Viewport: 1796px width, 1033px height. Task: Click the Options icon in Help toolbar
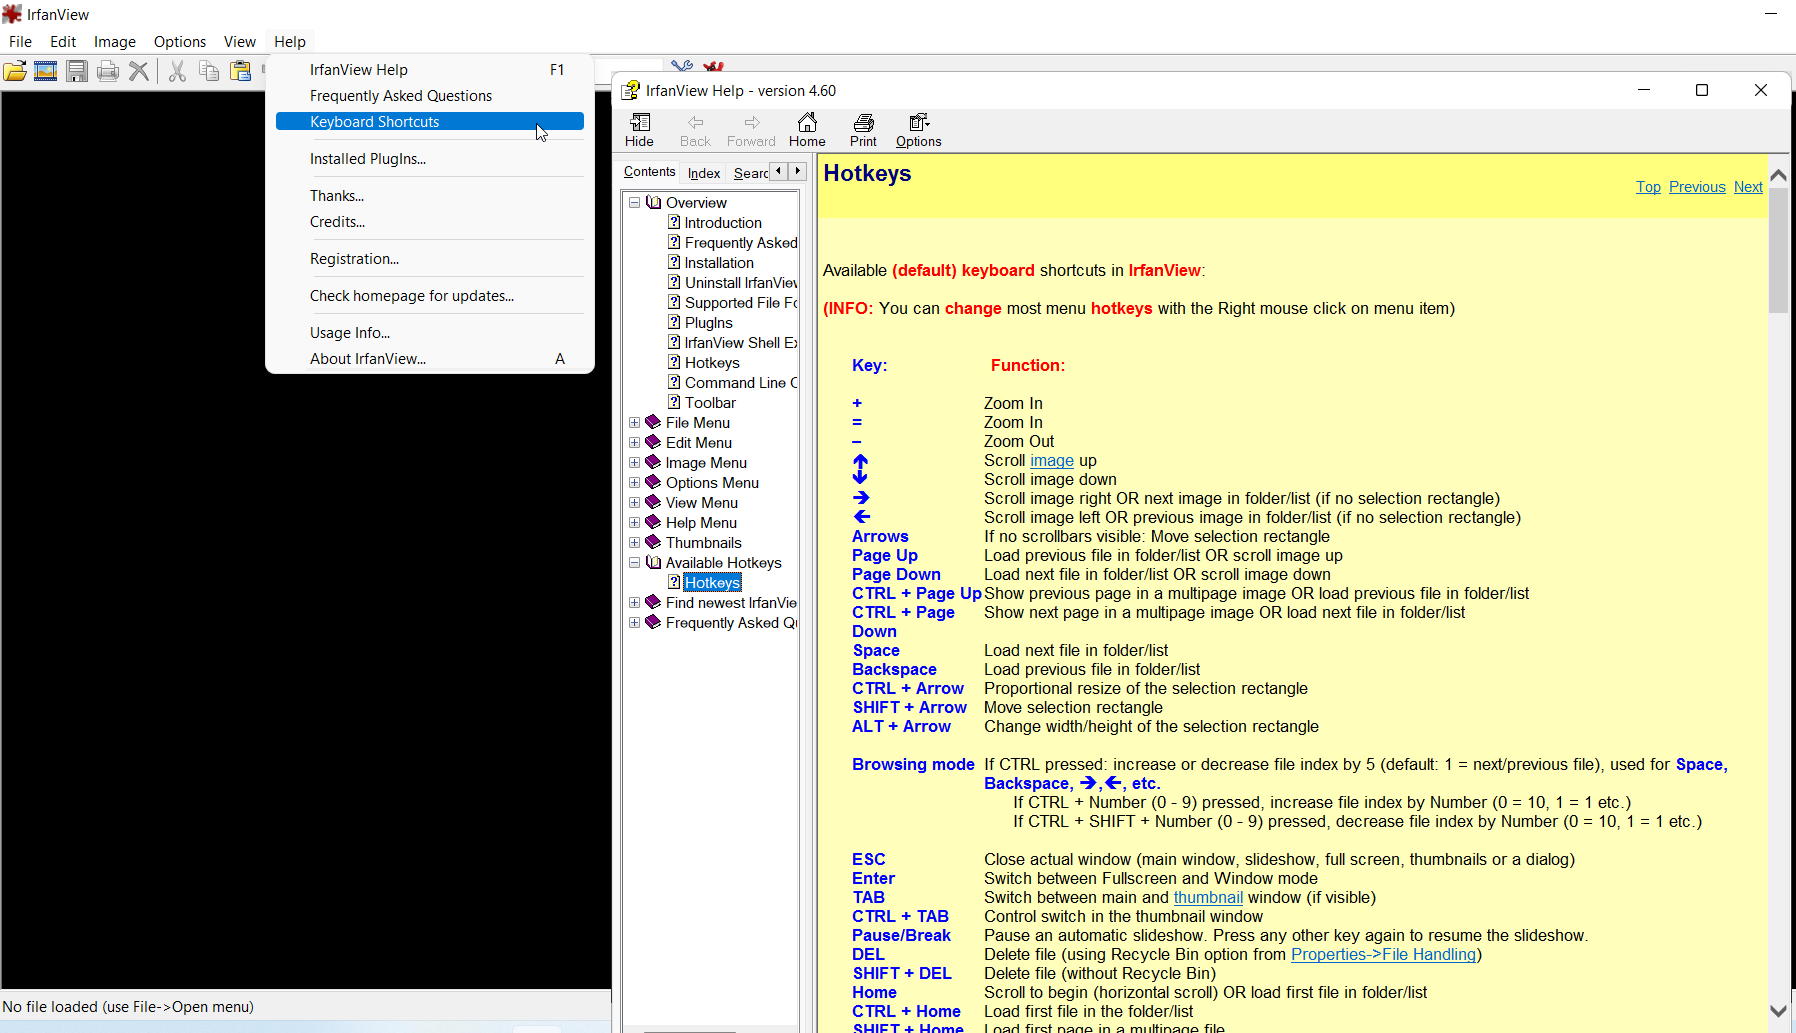[919, 123]
